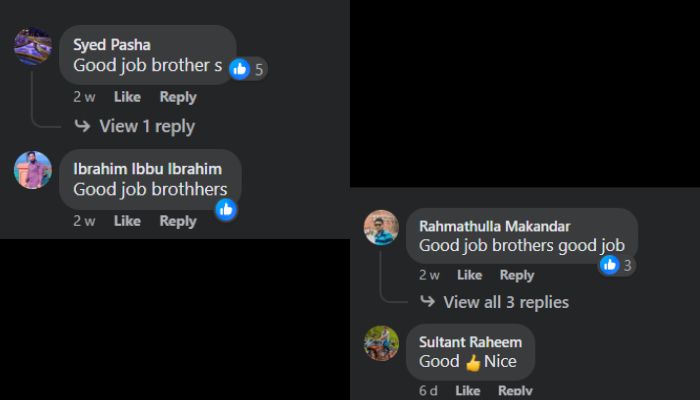
Task: Open Rahmathulla Makandar's name link
Action: 495,226
